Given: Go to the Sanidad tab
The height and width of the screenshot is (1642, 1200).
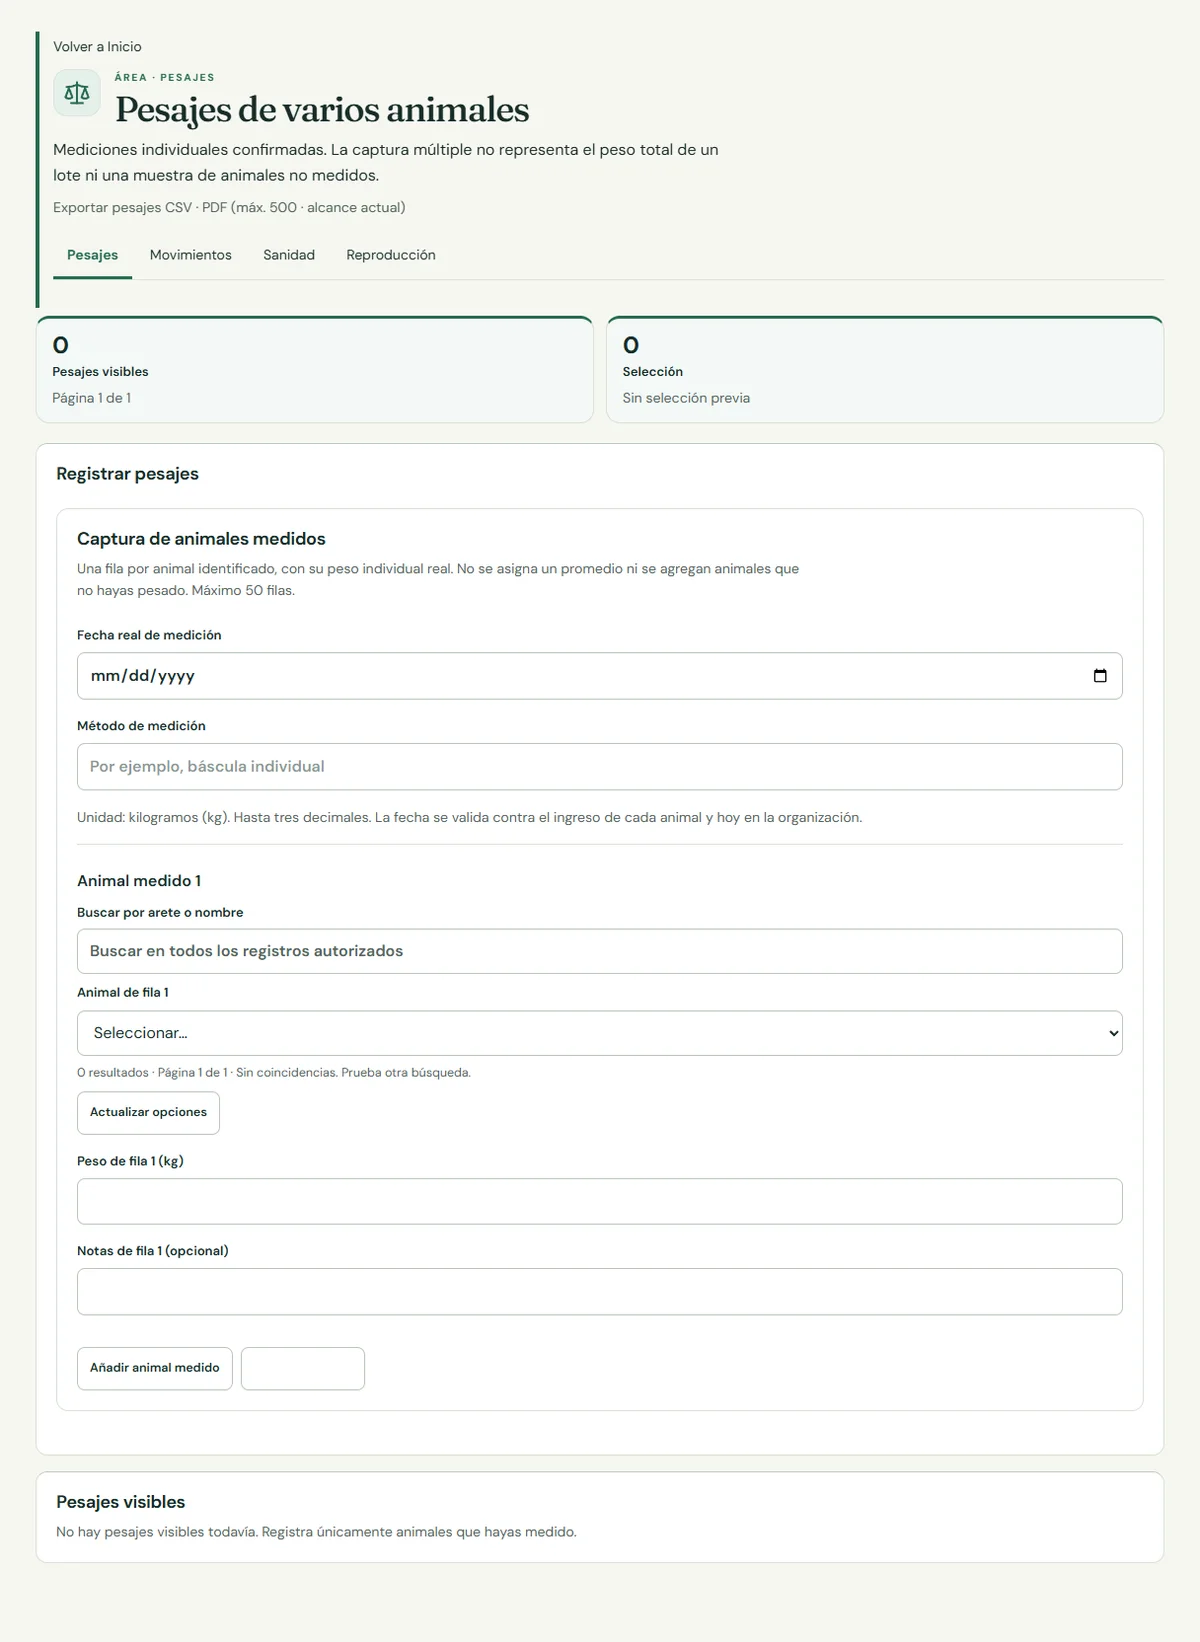Looking at the screenshot, I should pyautogui.click(x=289, y=255).
